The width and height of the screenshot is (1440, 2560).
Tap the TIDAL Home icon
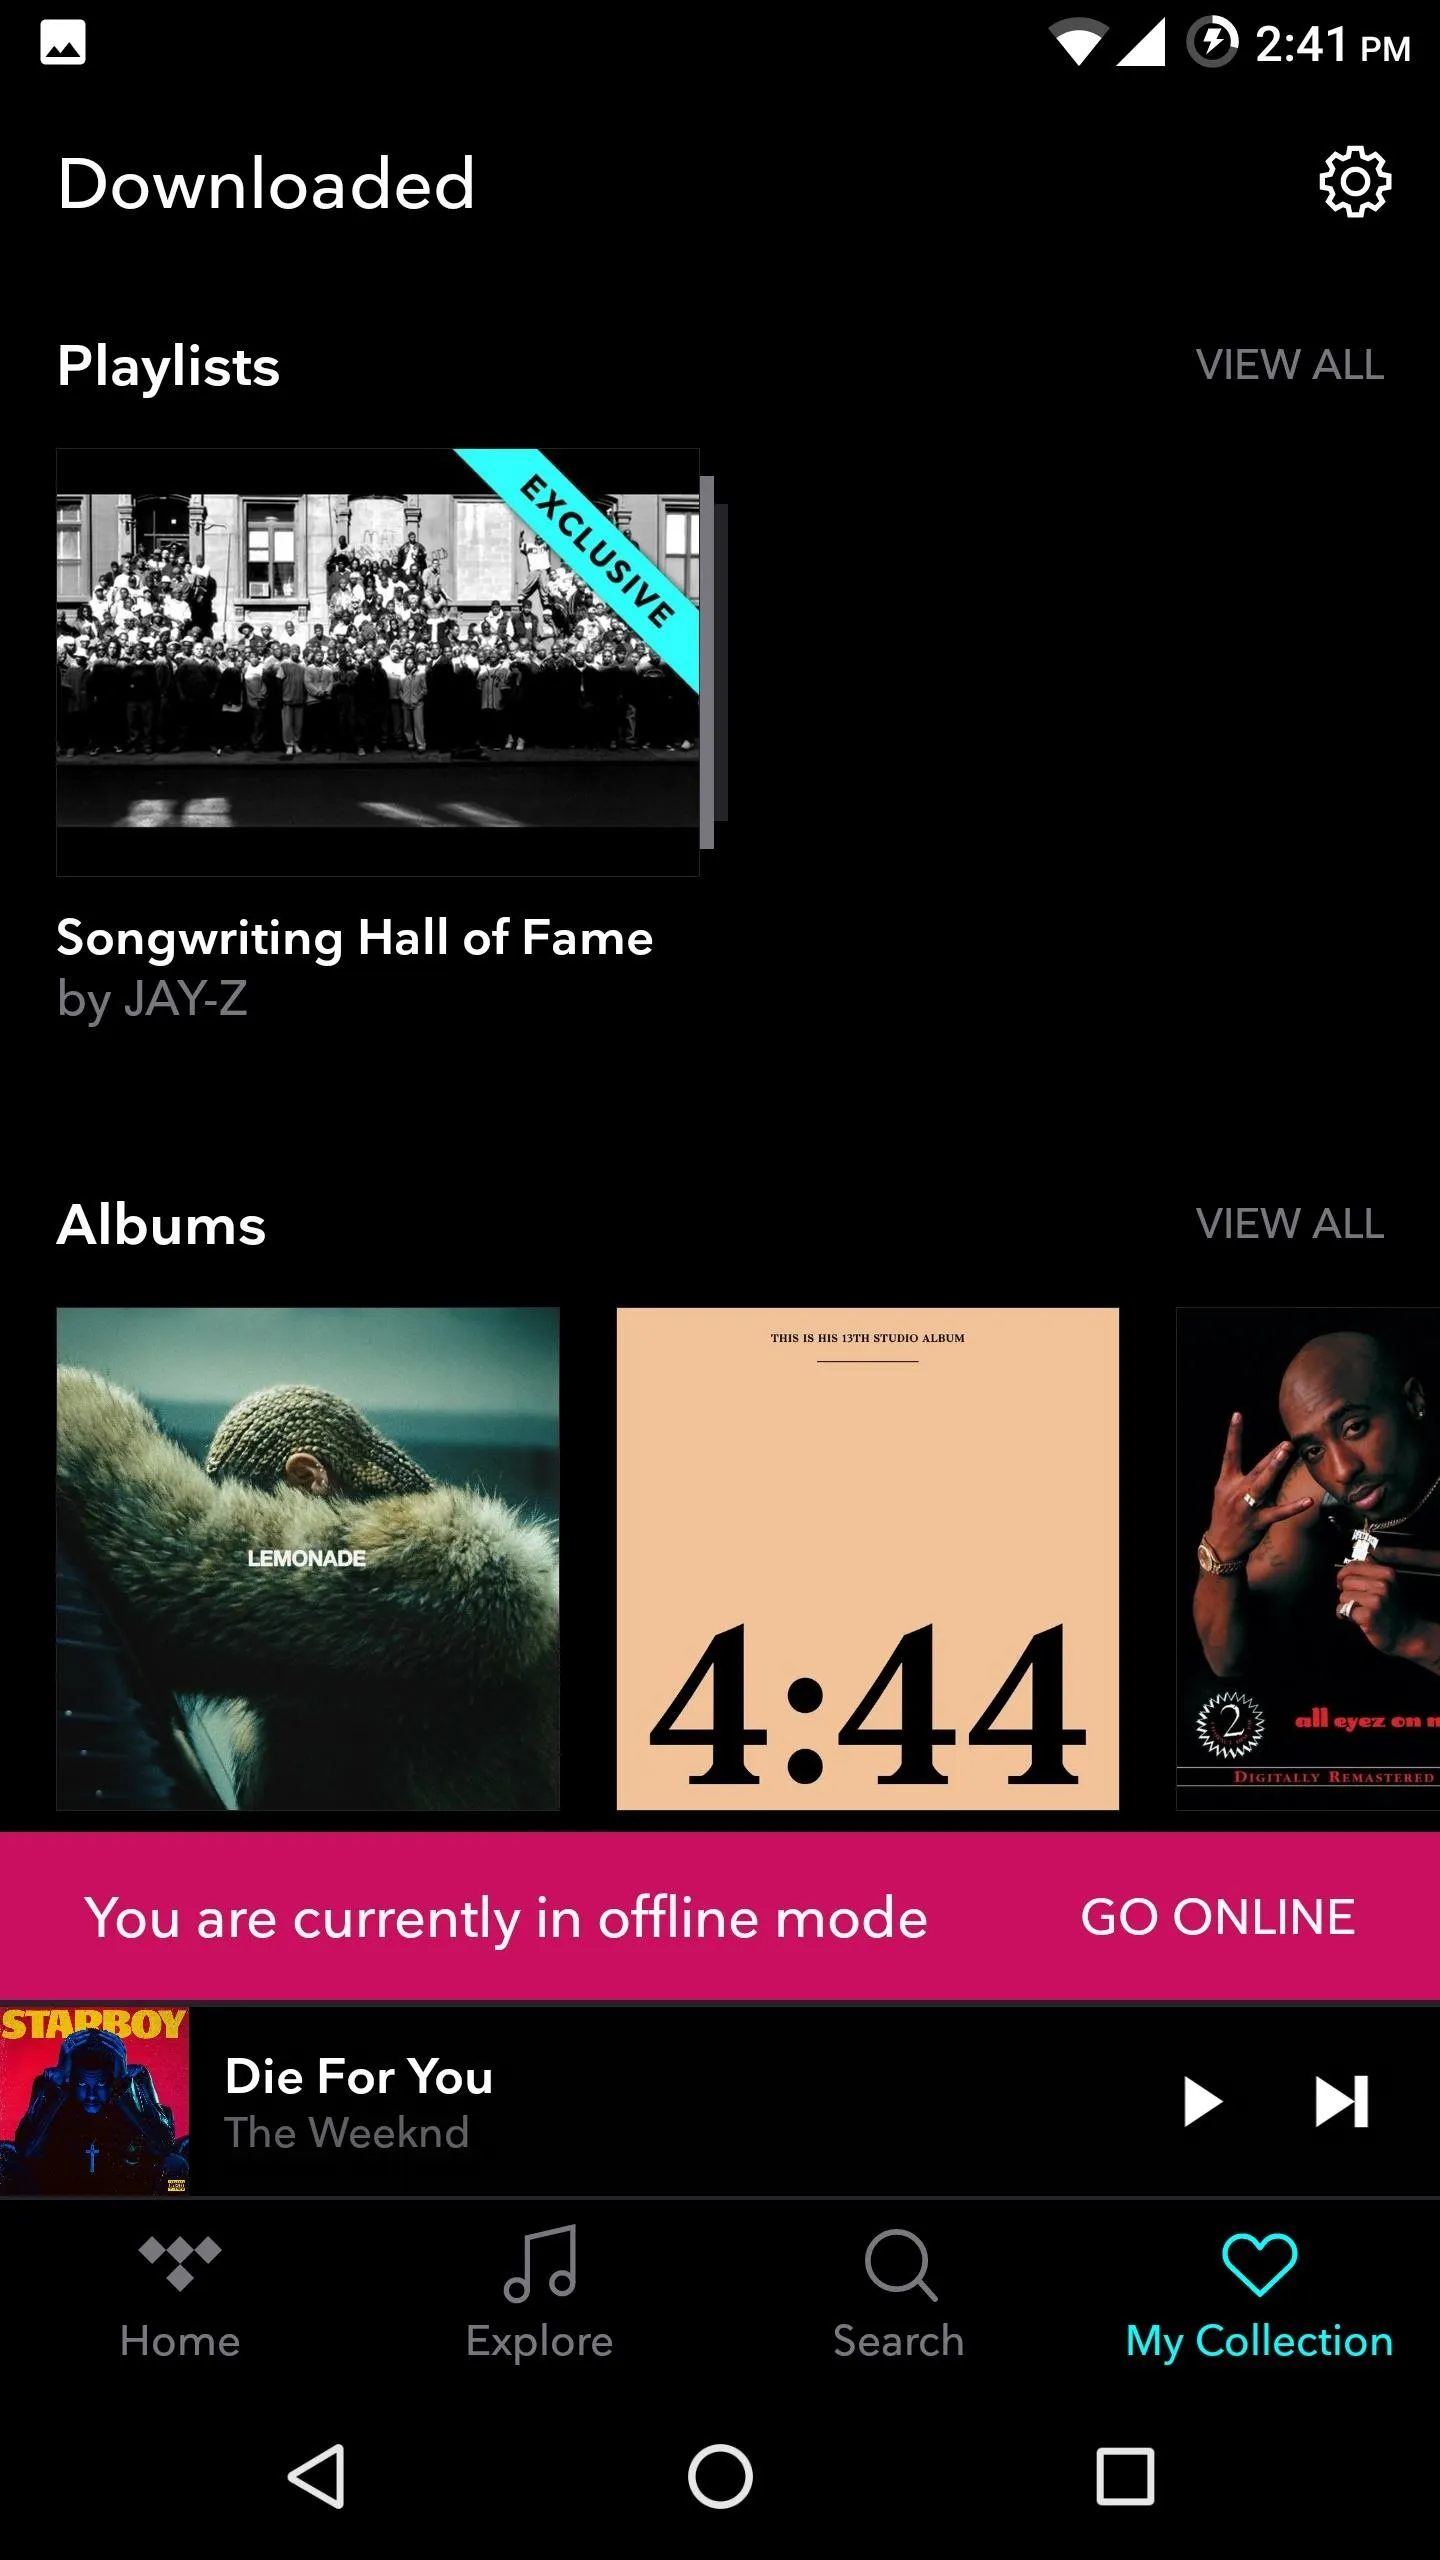click(x=180, y=2263)
